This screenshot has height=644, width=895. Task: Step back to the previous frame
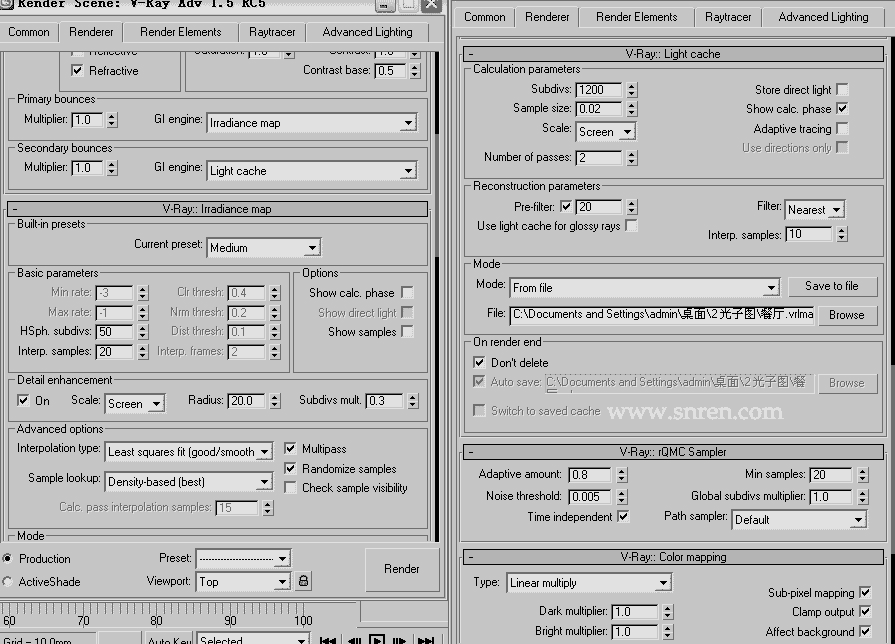click(x=354, y=640)
